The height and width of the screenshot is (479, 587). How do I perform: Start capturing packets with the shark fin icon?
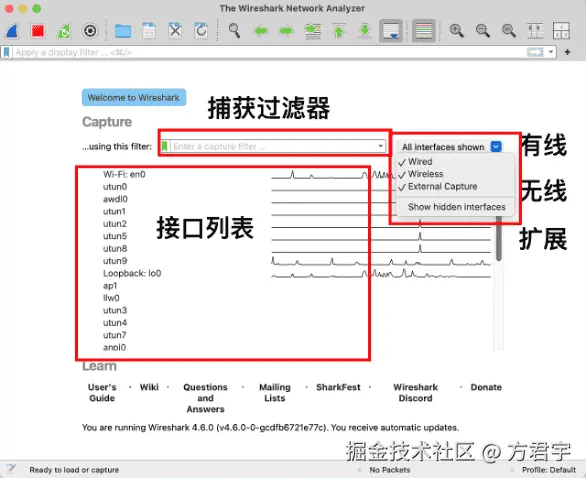[x=12, y=31]
